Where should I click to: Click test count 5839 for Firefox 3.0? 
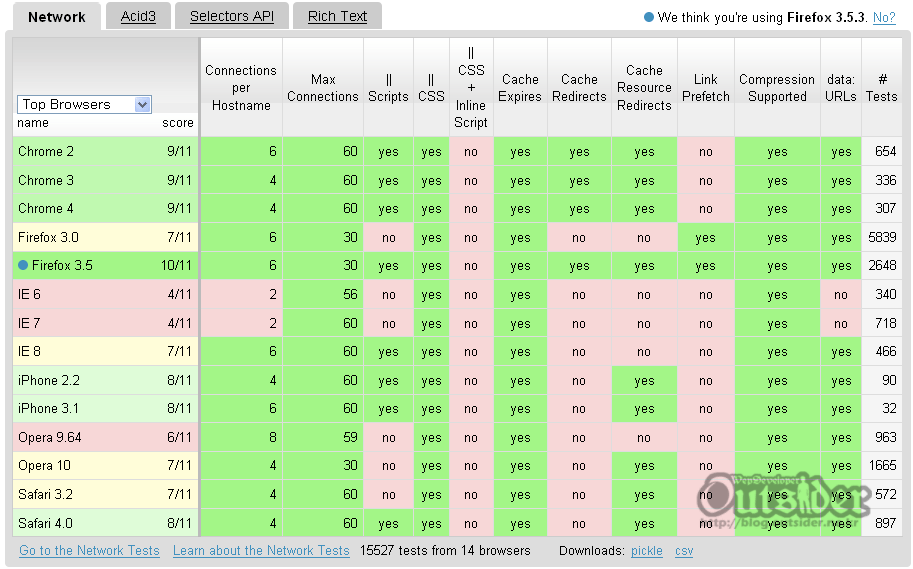(x=882, y=238)
